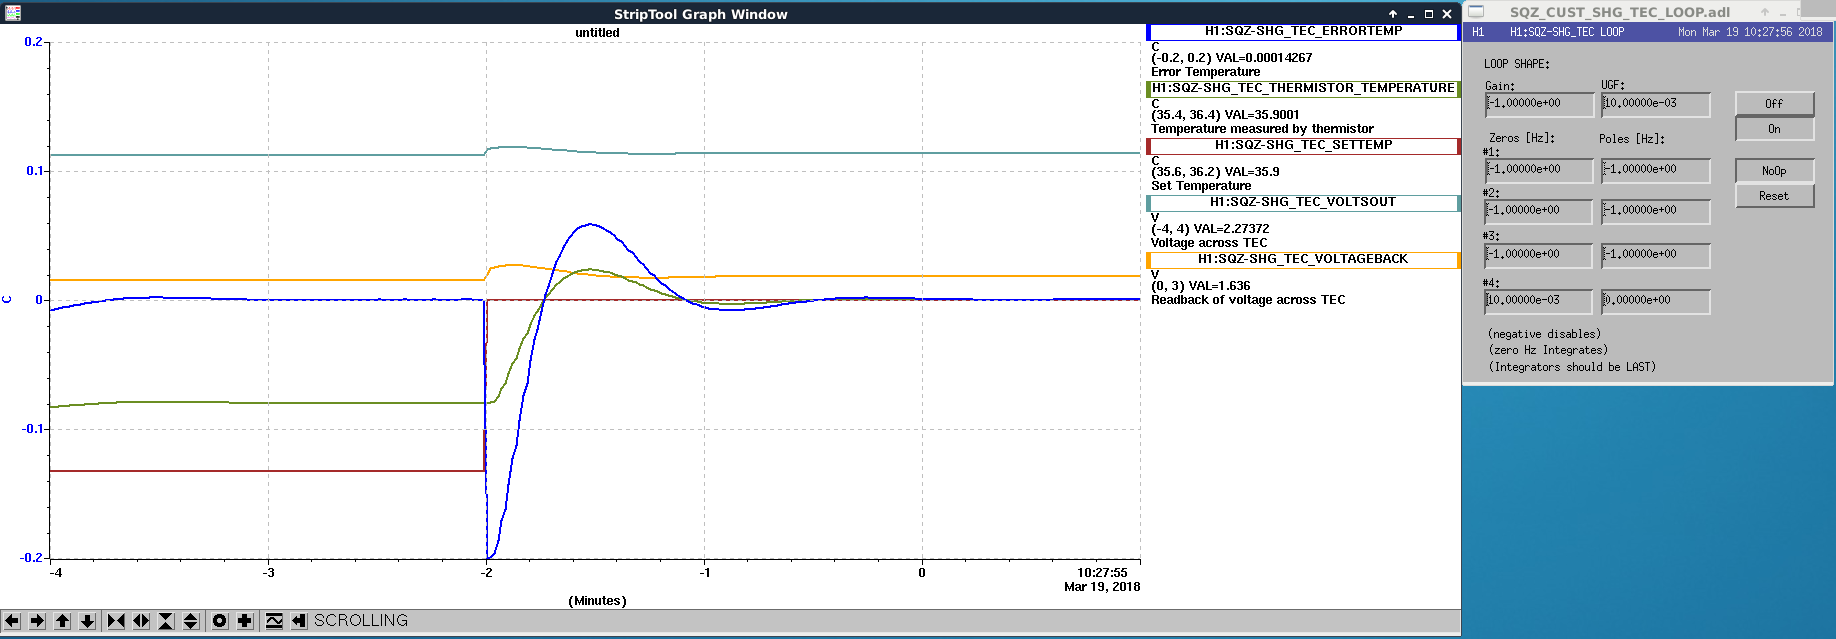Screen dimensions: 1836x639
Task: Edit the Zero #2 frequency field
Action: 1539,211
